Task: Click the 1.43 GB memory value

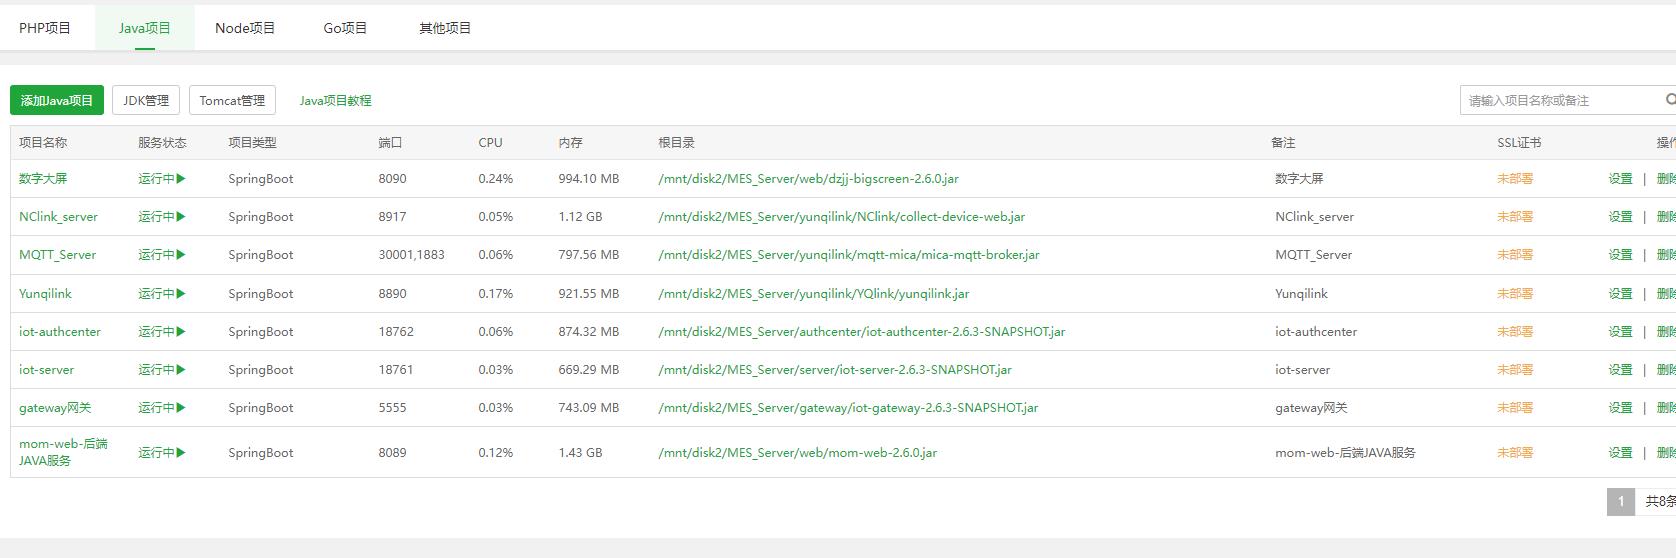Action: click(x=580, y=452)
